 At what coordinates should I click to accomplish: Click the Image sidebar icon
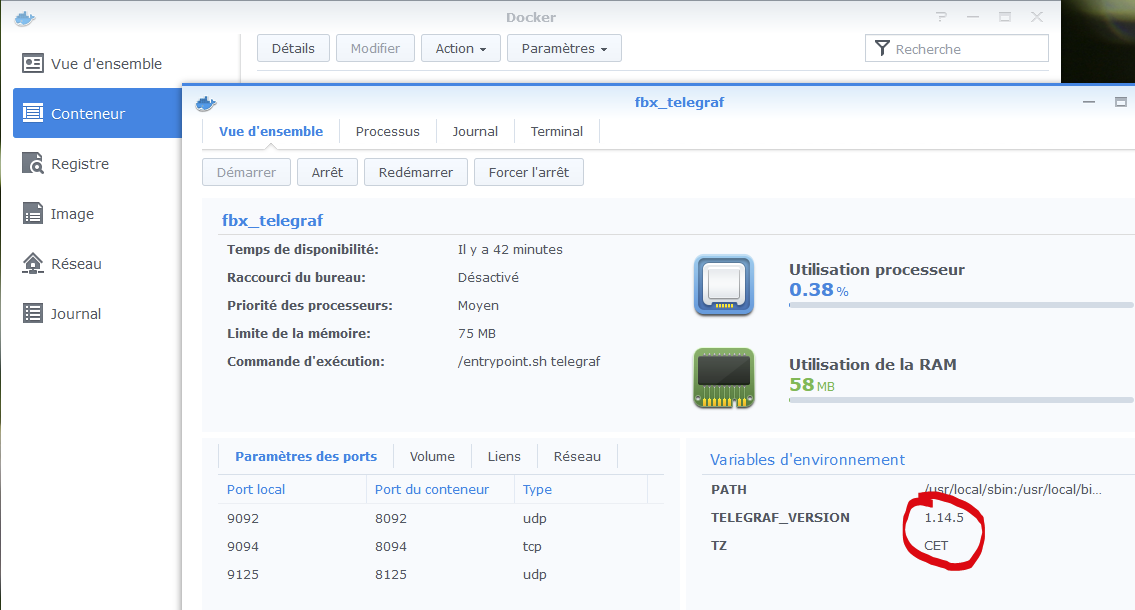coord(34,214)
